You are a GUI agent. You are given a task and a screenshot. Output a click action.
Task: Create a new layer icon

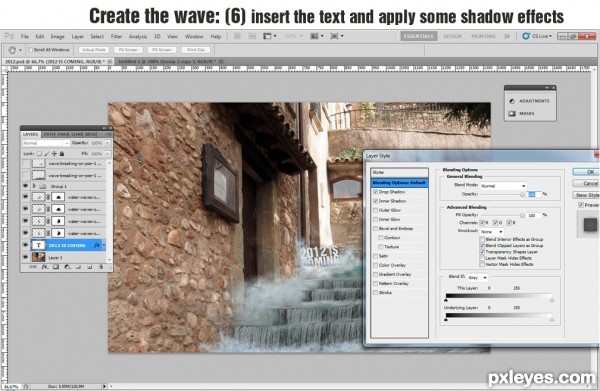tap(89, 267)
